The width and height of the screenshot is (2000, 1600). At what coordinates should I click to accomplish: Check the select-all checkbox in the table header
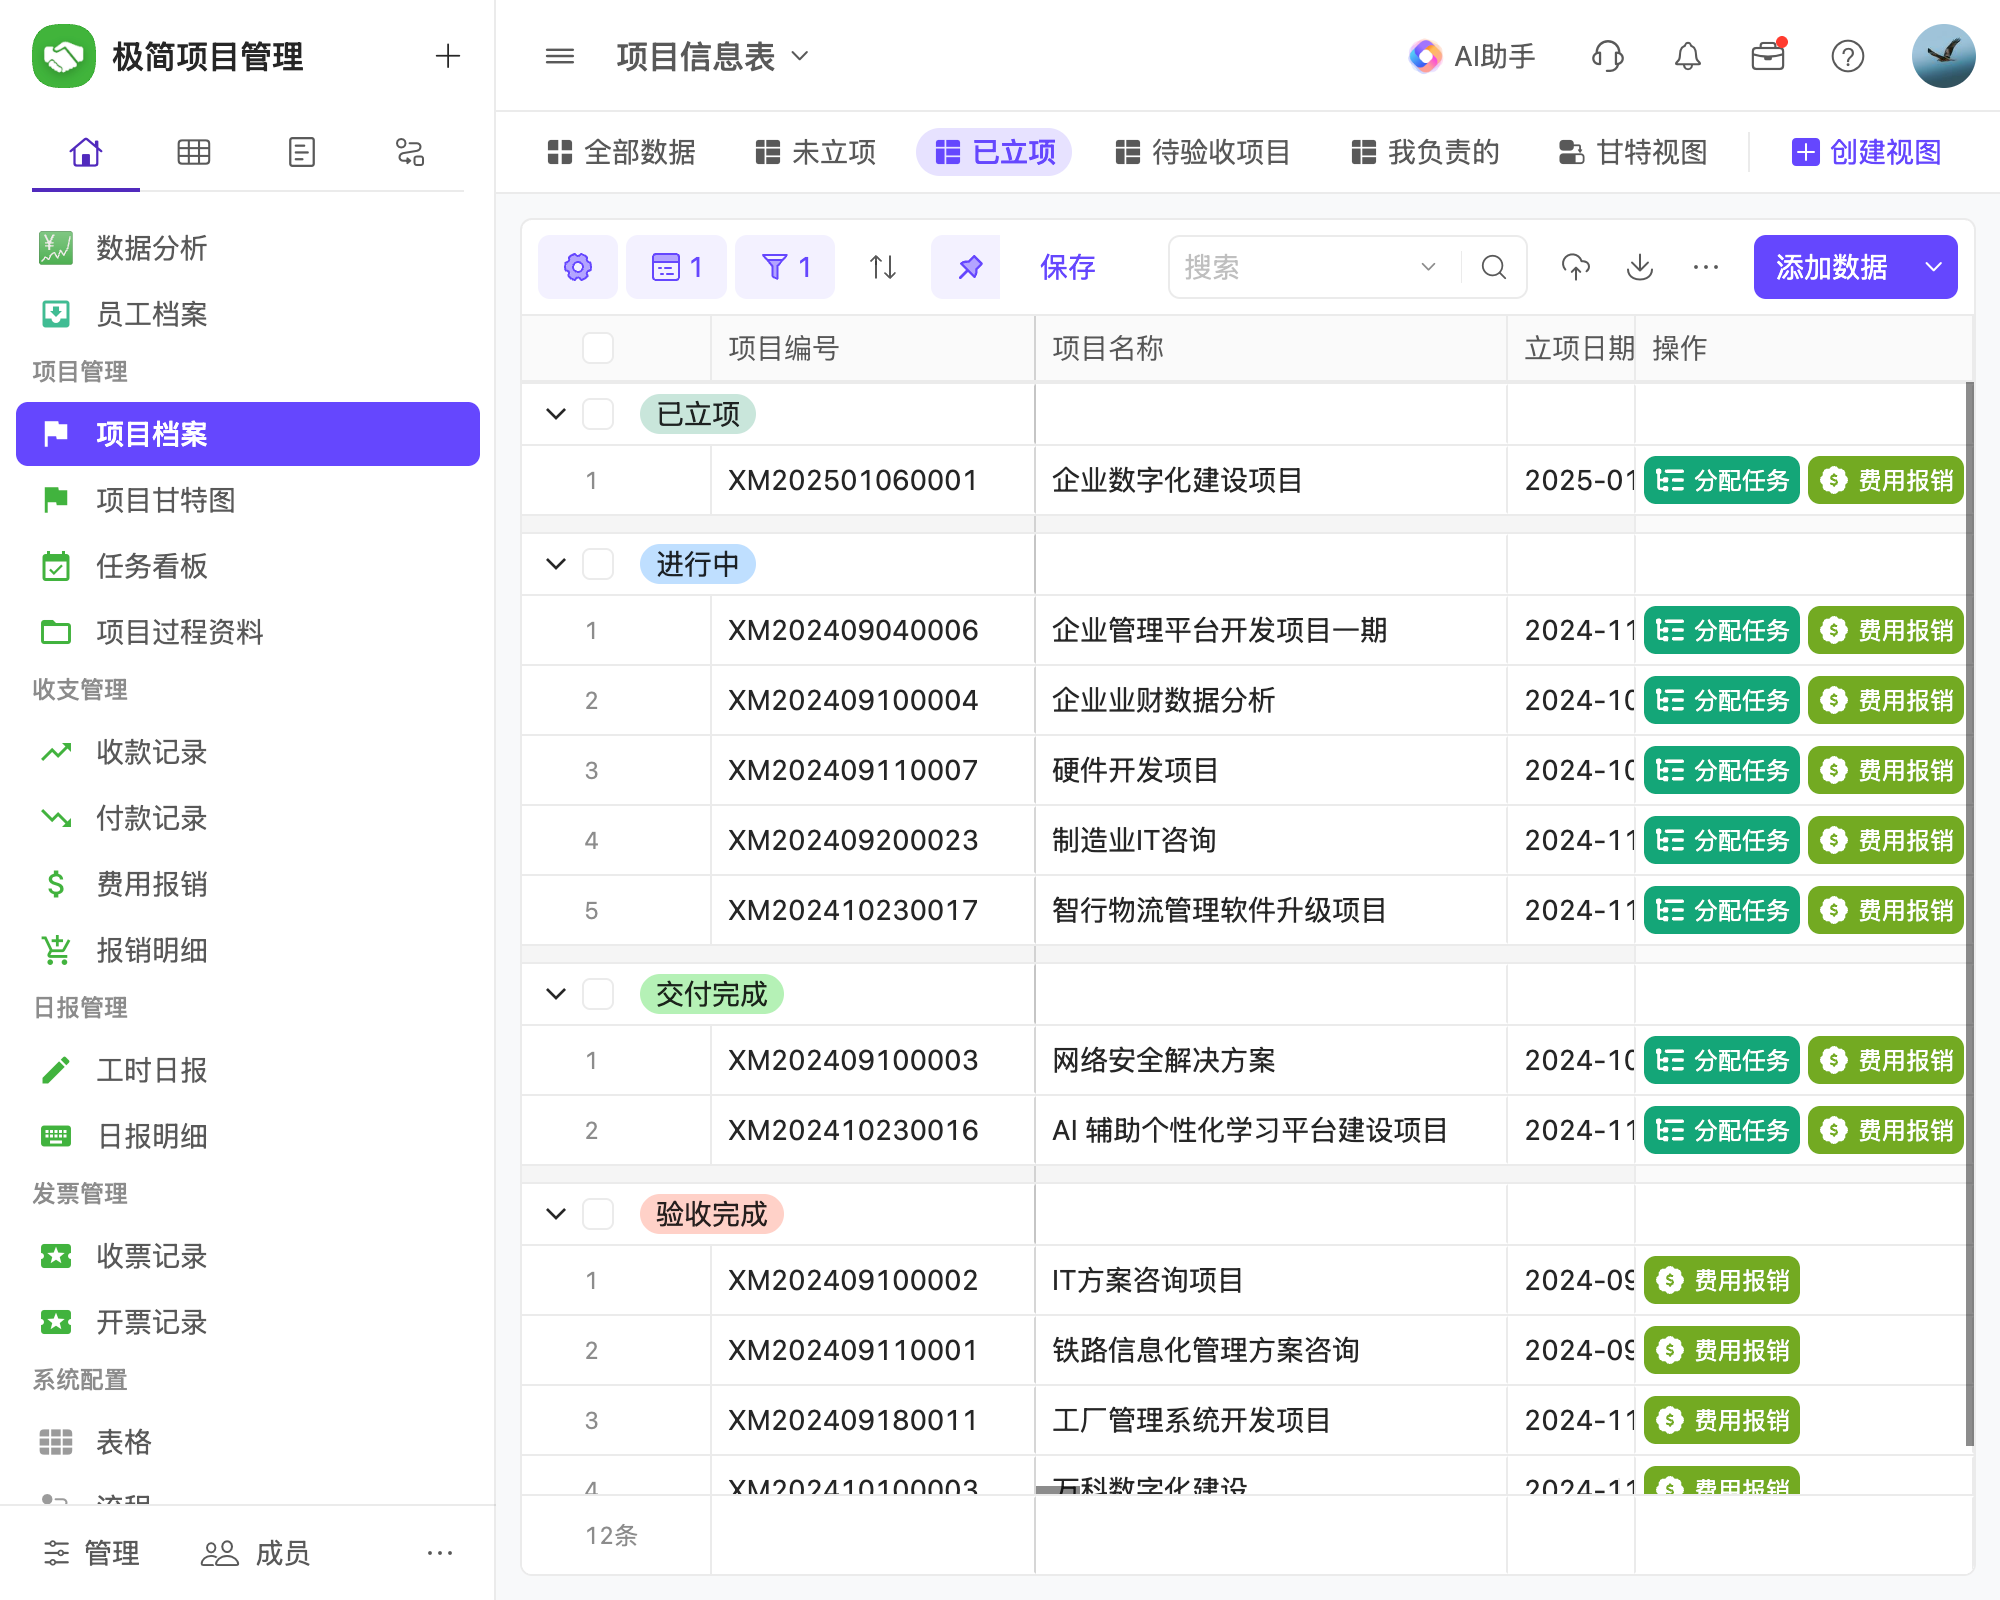tap(598, 348)
